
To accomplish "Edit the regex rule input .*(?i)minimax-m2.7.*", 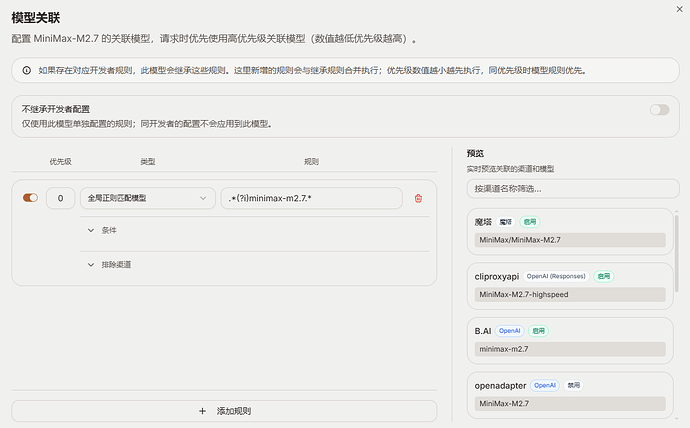I will coord(312,198).
